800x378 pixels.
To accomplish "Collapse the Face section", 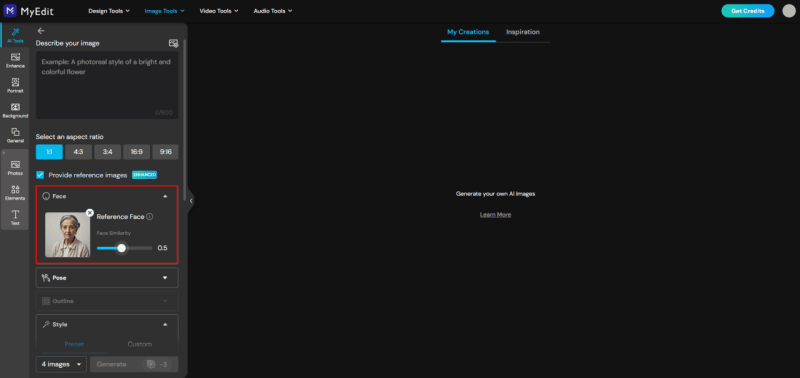I will click(x=165, y=196).
